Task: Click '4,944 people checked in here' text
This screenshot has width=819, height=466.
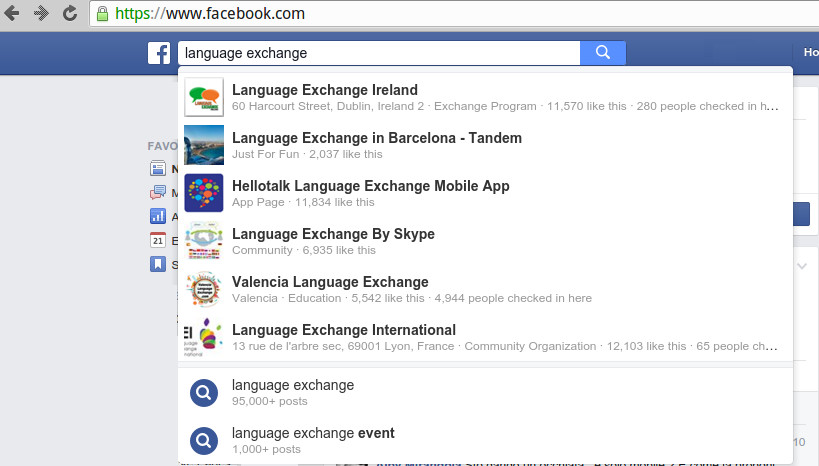Action: (513, 298)
